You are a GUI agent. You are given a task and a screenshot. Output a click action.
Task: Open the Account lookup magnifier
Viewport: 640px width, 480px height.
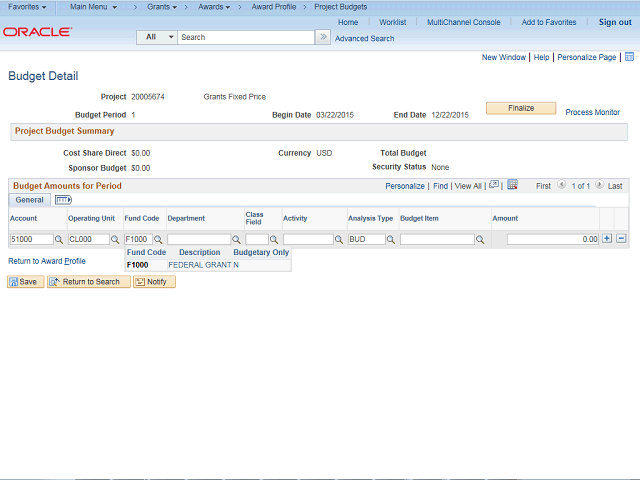(x=59, y=240)
